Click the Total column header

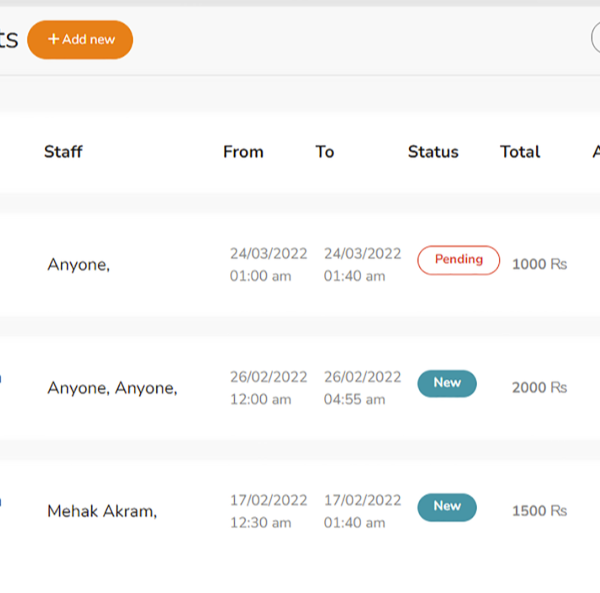click(x=520, y=152)
